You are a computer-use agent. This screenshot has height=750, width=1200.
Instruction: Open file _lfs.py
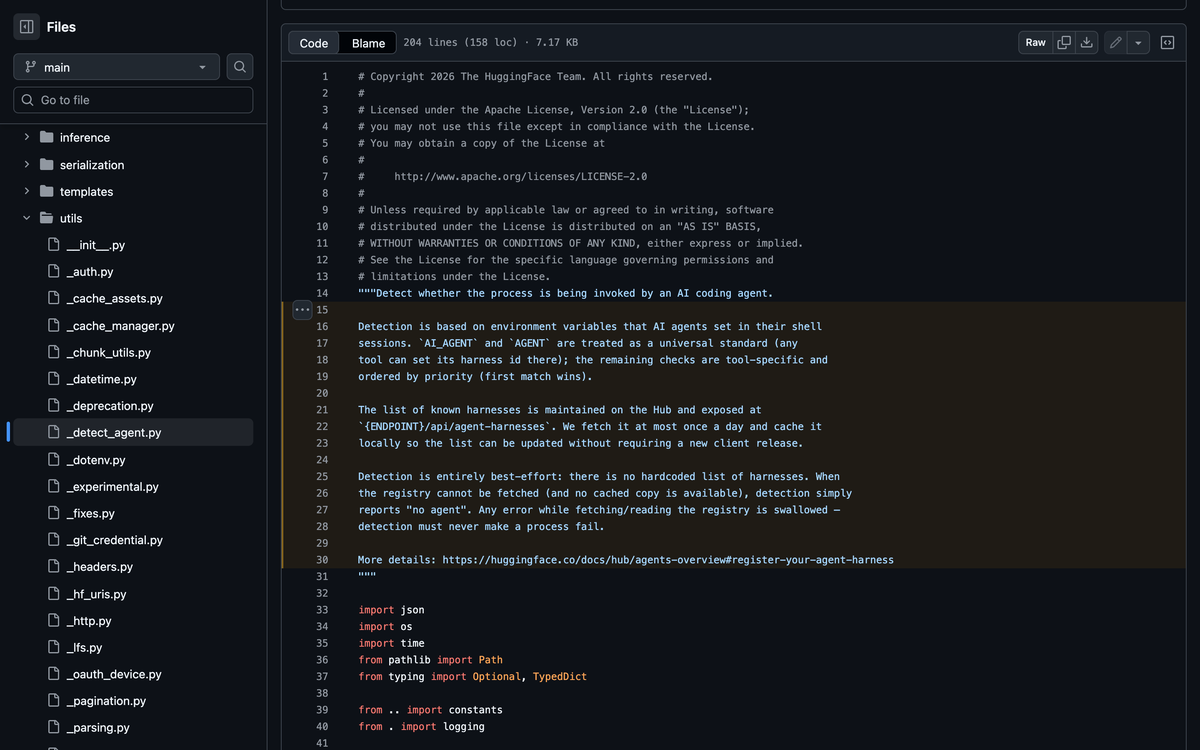(x=84, y=648)
